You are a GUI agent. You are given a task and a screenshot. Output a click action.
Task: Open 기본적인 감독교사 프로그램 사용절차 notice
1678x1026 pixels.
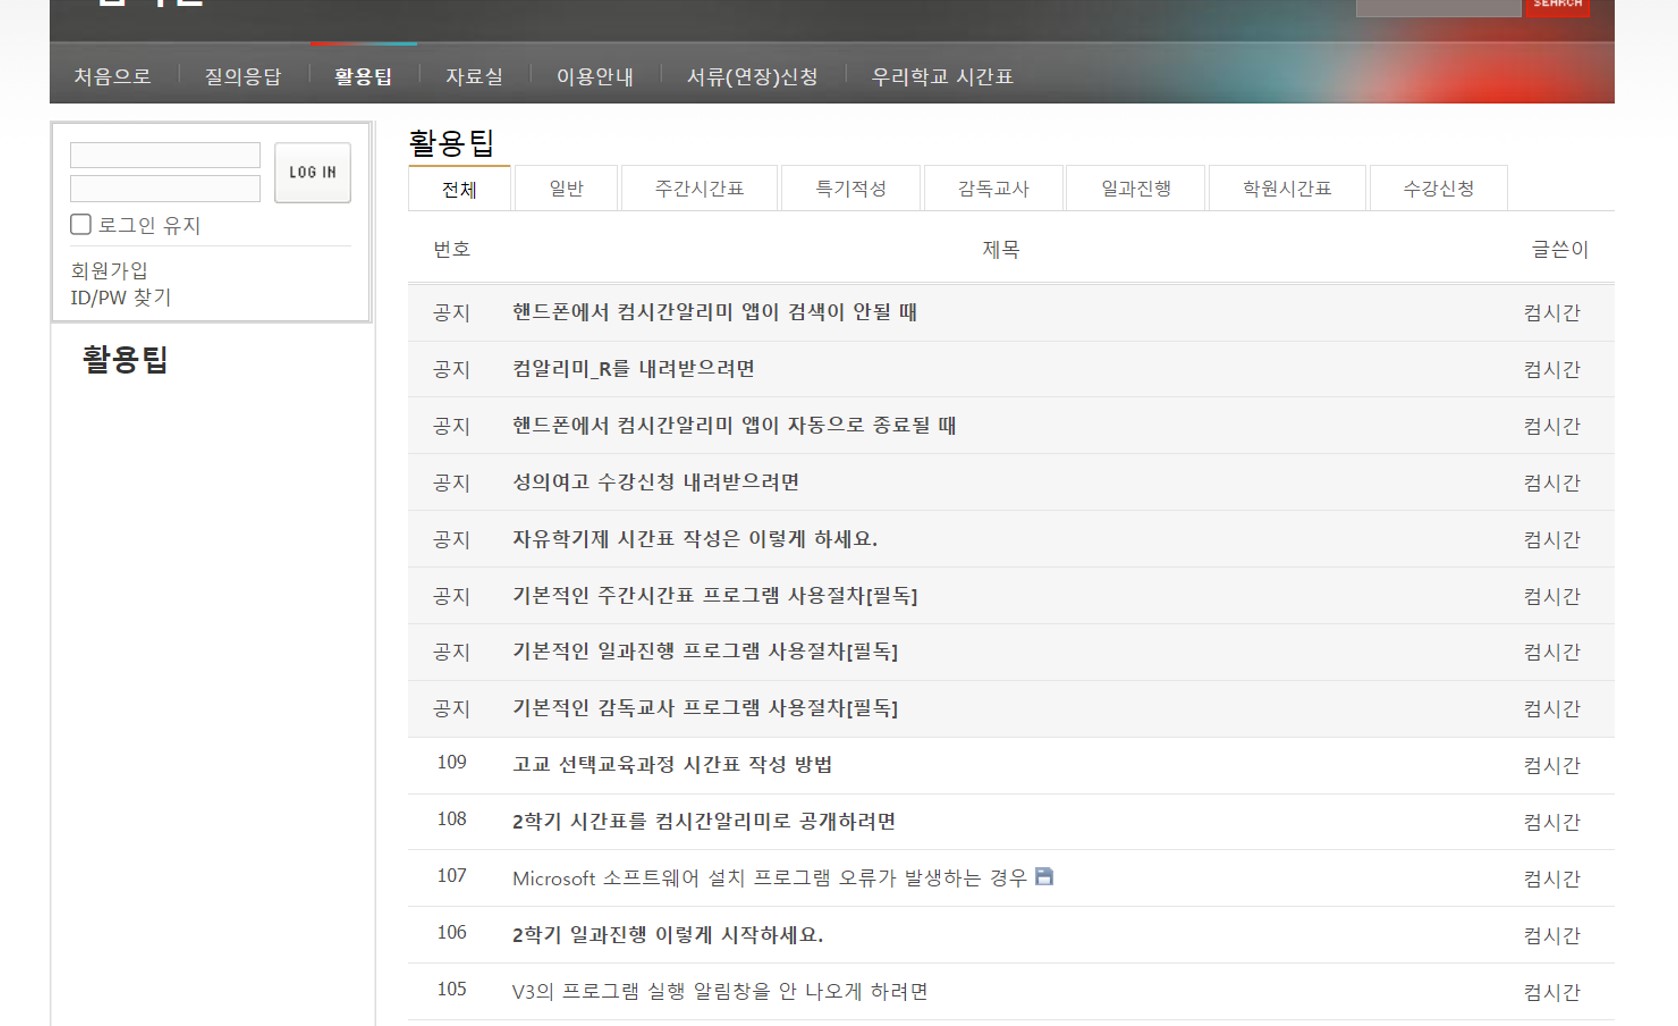[x=705, y=708]
